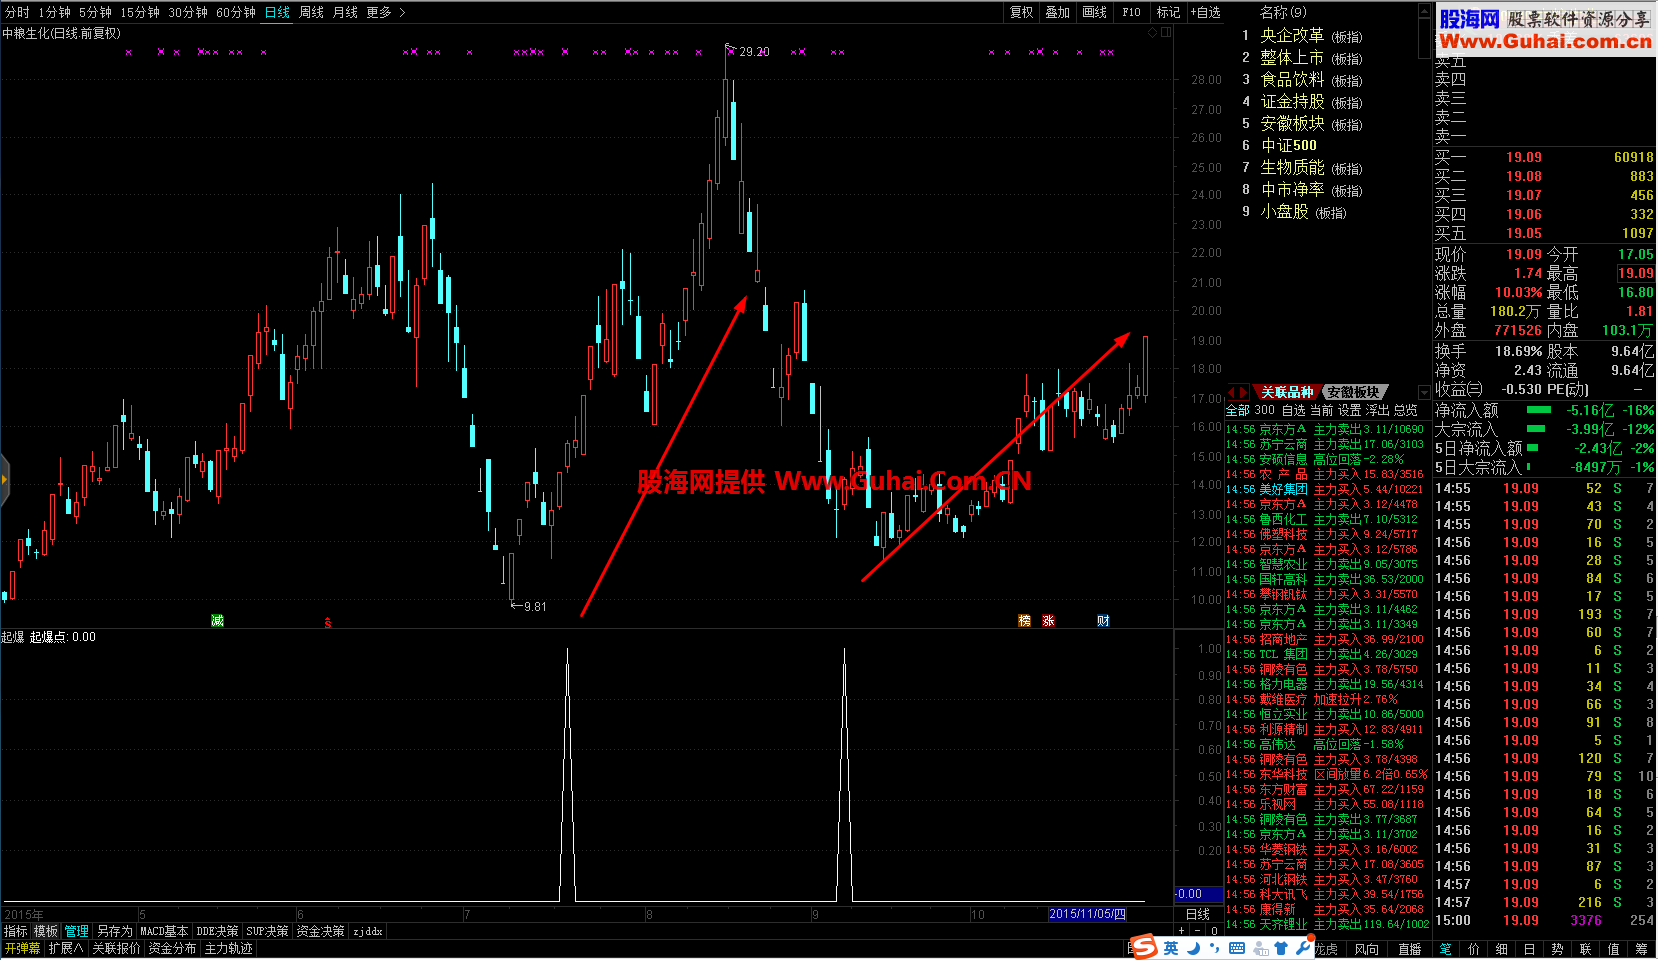Open the 资金分布 tab
The height and width of the screenshot is (960, 1658).
tap(172, 948)
